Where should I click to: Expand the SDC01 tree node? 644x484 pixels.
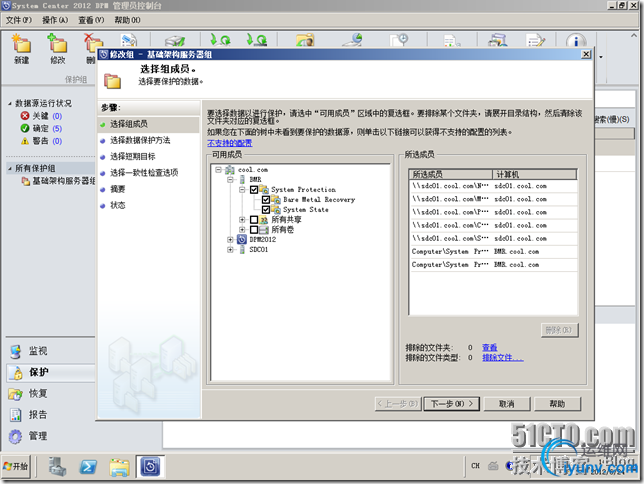point(230,250)
